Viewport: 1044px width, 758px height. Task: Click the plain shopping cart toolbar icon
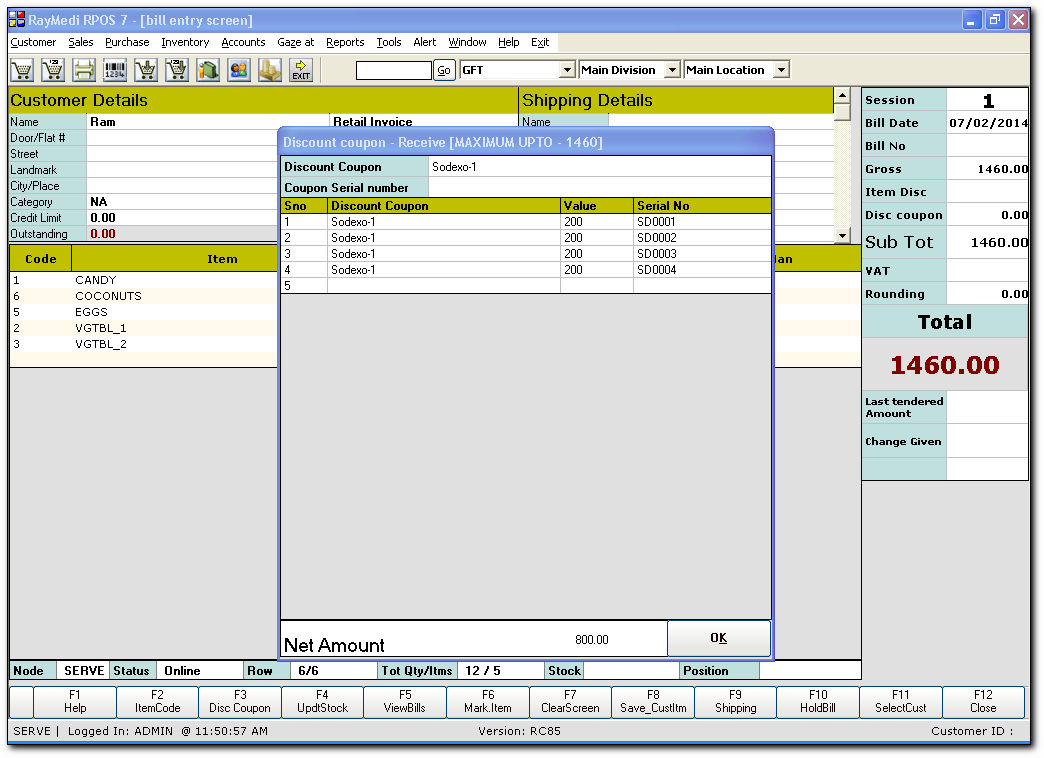tap(22, 70)
